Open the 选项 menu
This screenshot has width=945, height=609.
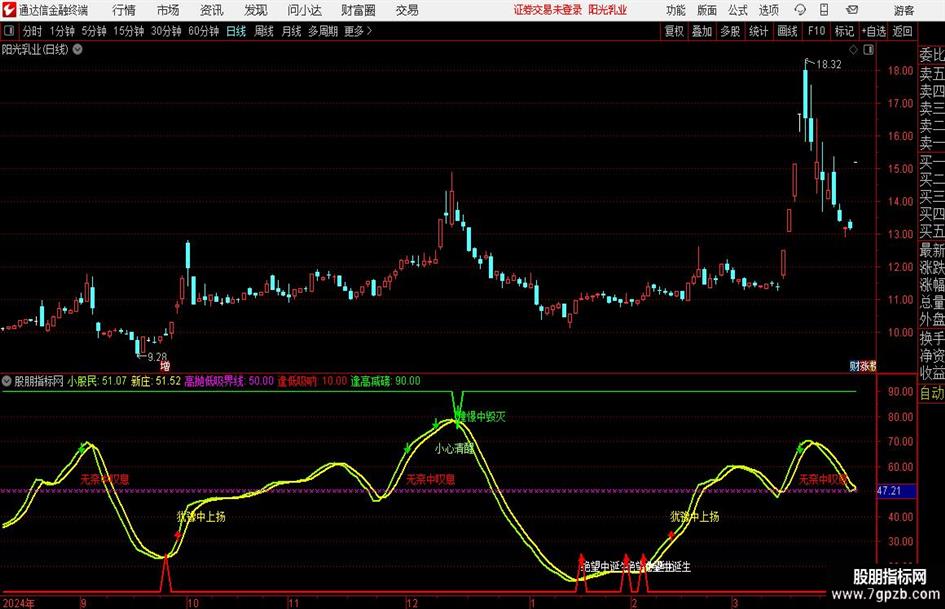768,10
